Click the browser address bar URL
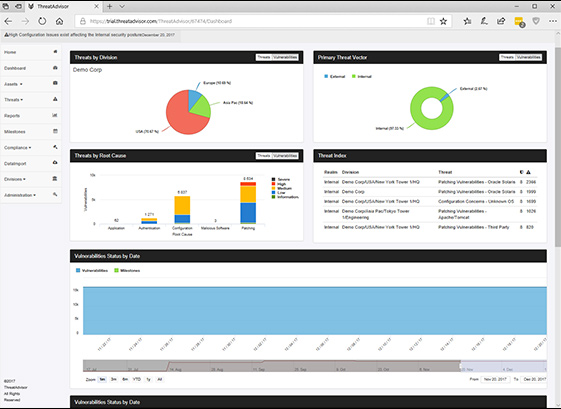561x409 pixels. (161, 21)
